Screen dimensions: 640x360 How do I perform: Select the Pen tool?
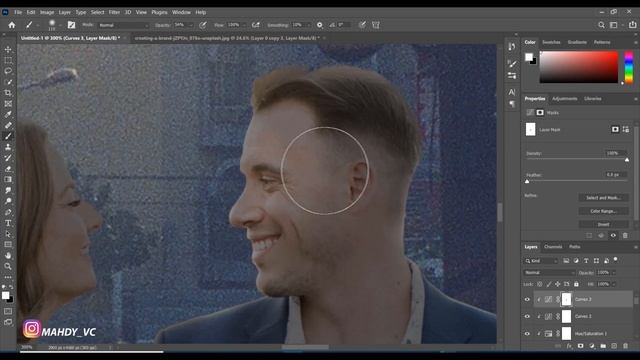click(8, 212)
